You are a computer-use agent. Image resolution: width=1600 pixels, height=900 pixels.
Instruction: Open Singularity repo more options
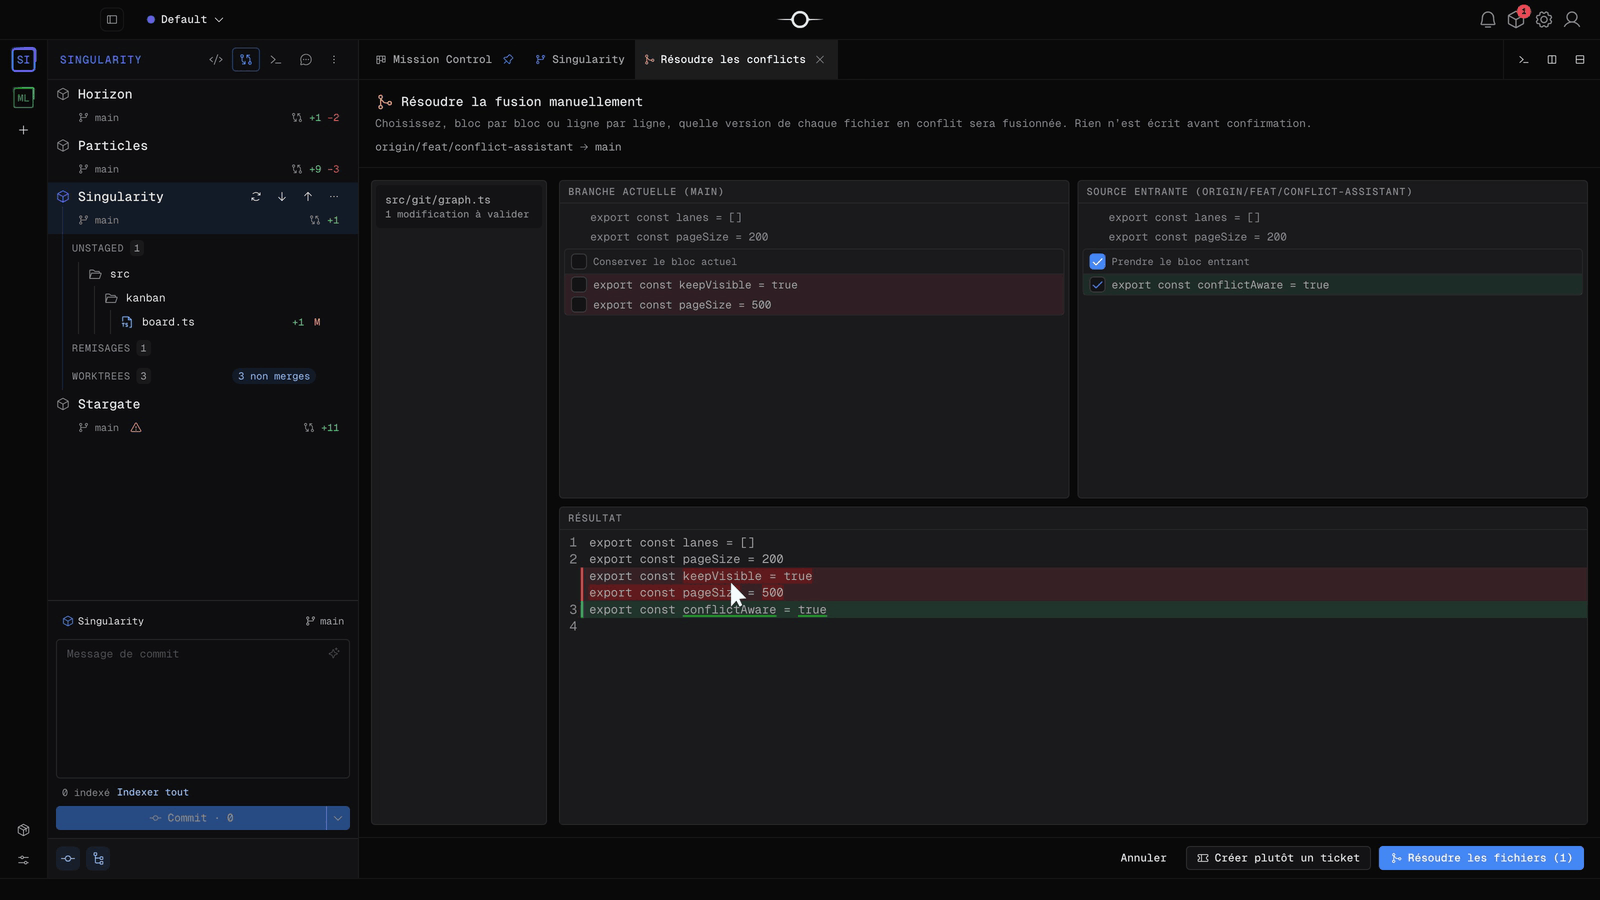334,197
